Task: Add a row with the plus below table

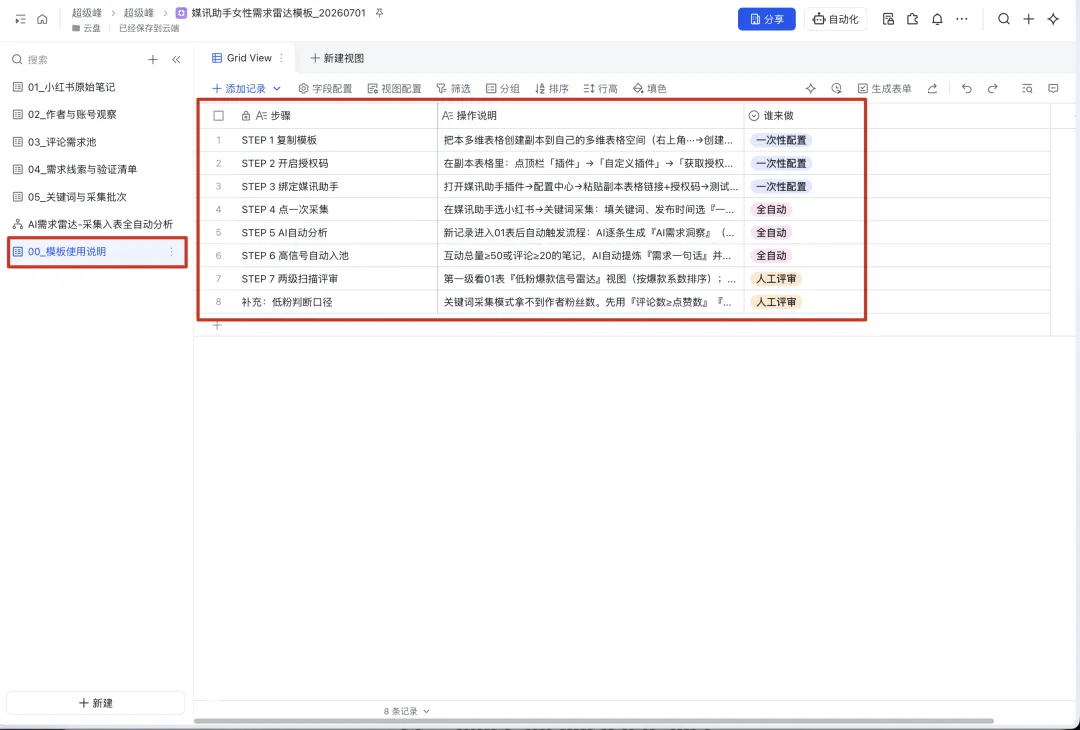Action: click(x=217, y=325)
